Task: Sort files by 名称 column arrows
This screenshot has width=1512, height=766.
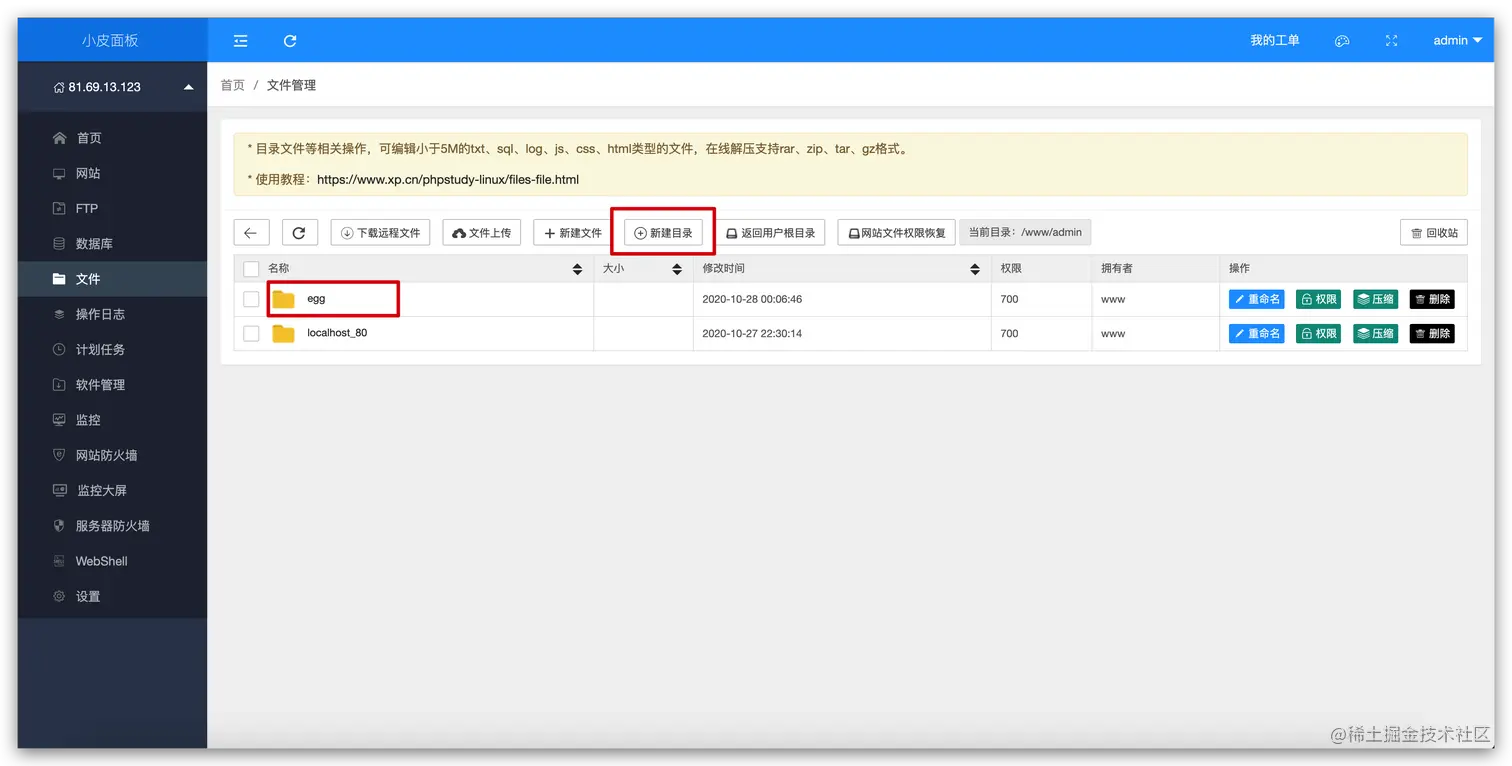Action: (577, 269)
